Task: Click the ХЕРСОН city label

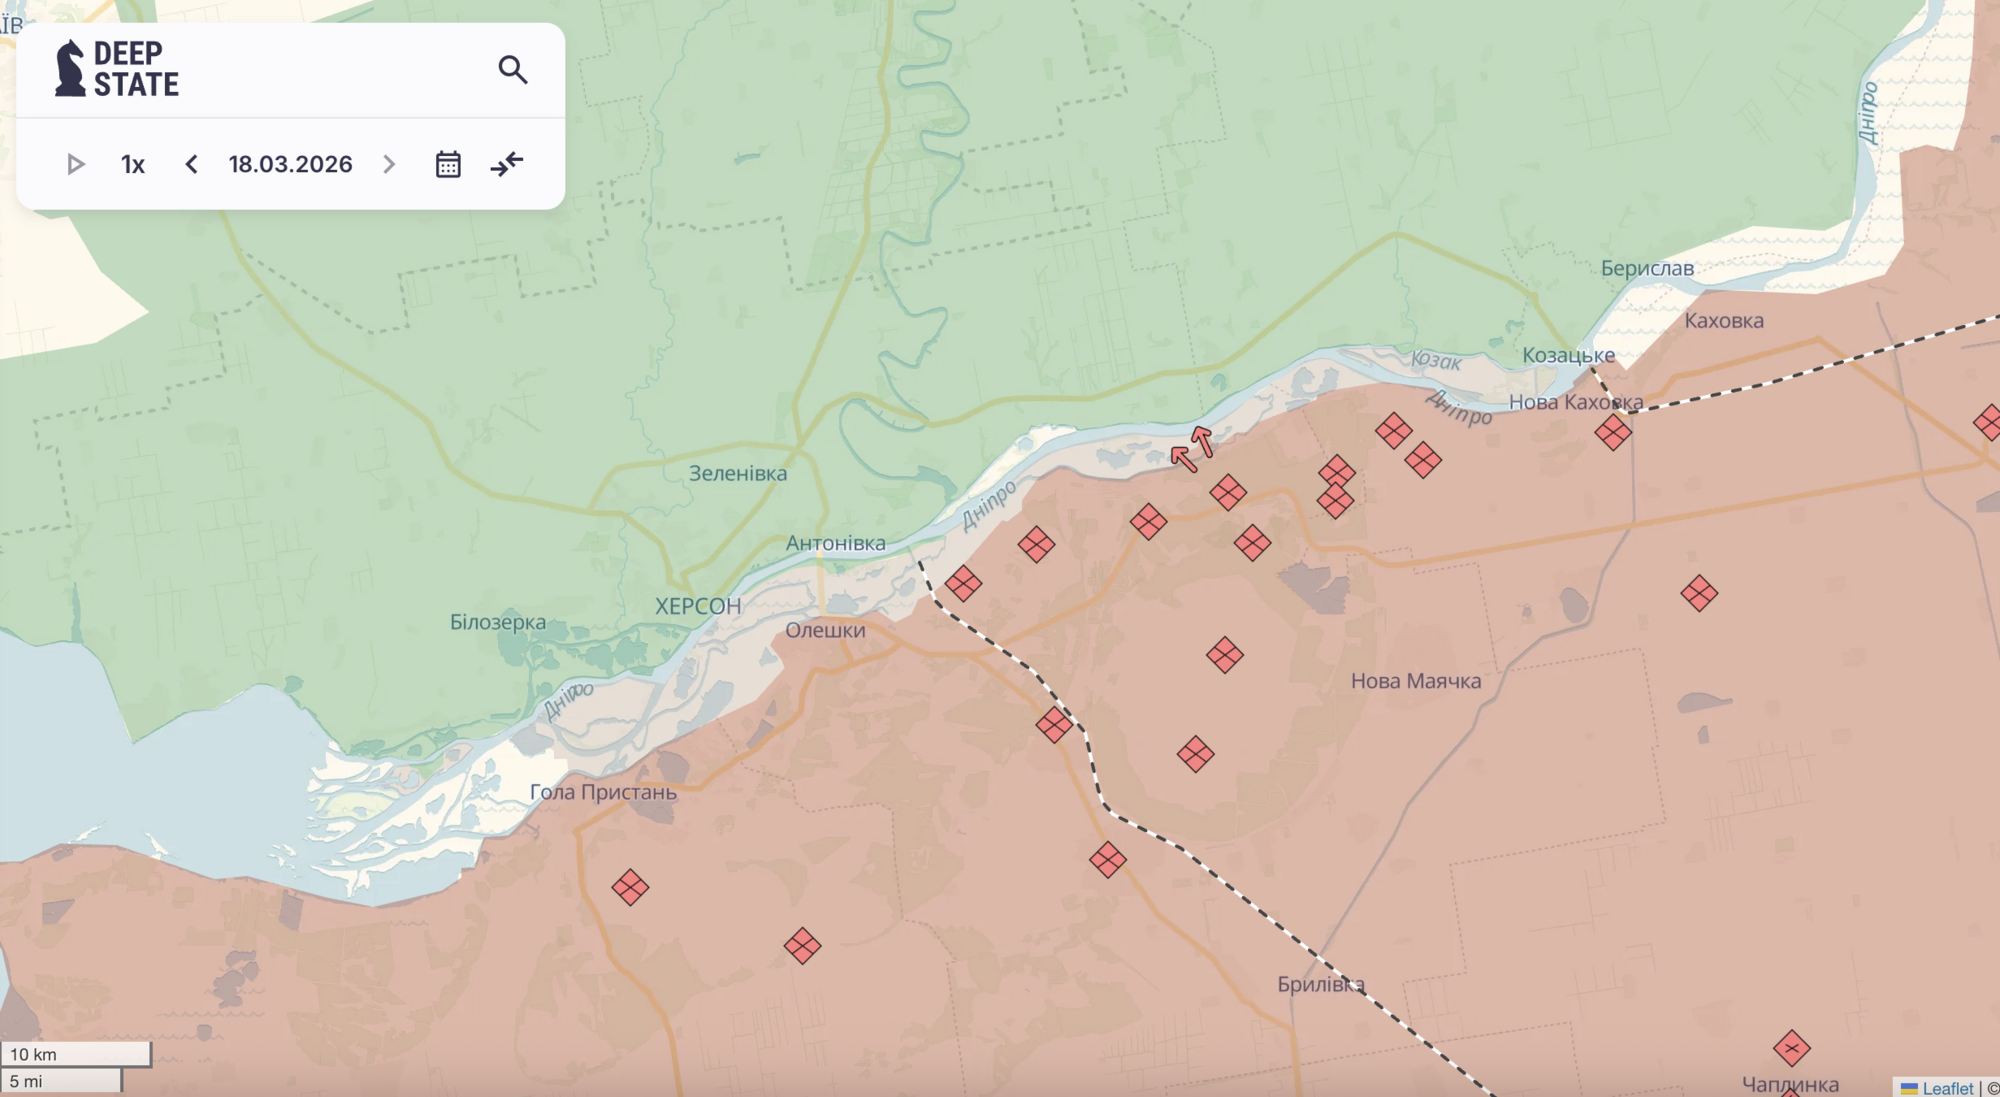Action: pos(698,606)
